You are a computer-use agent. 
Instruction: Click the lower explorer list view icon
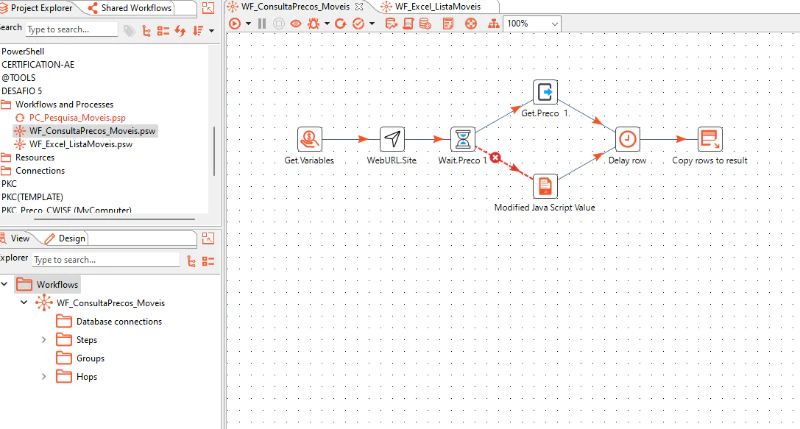pyautogui.click(x=208, y=261)
